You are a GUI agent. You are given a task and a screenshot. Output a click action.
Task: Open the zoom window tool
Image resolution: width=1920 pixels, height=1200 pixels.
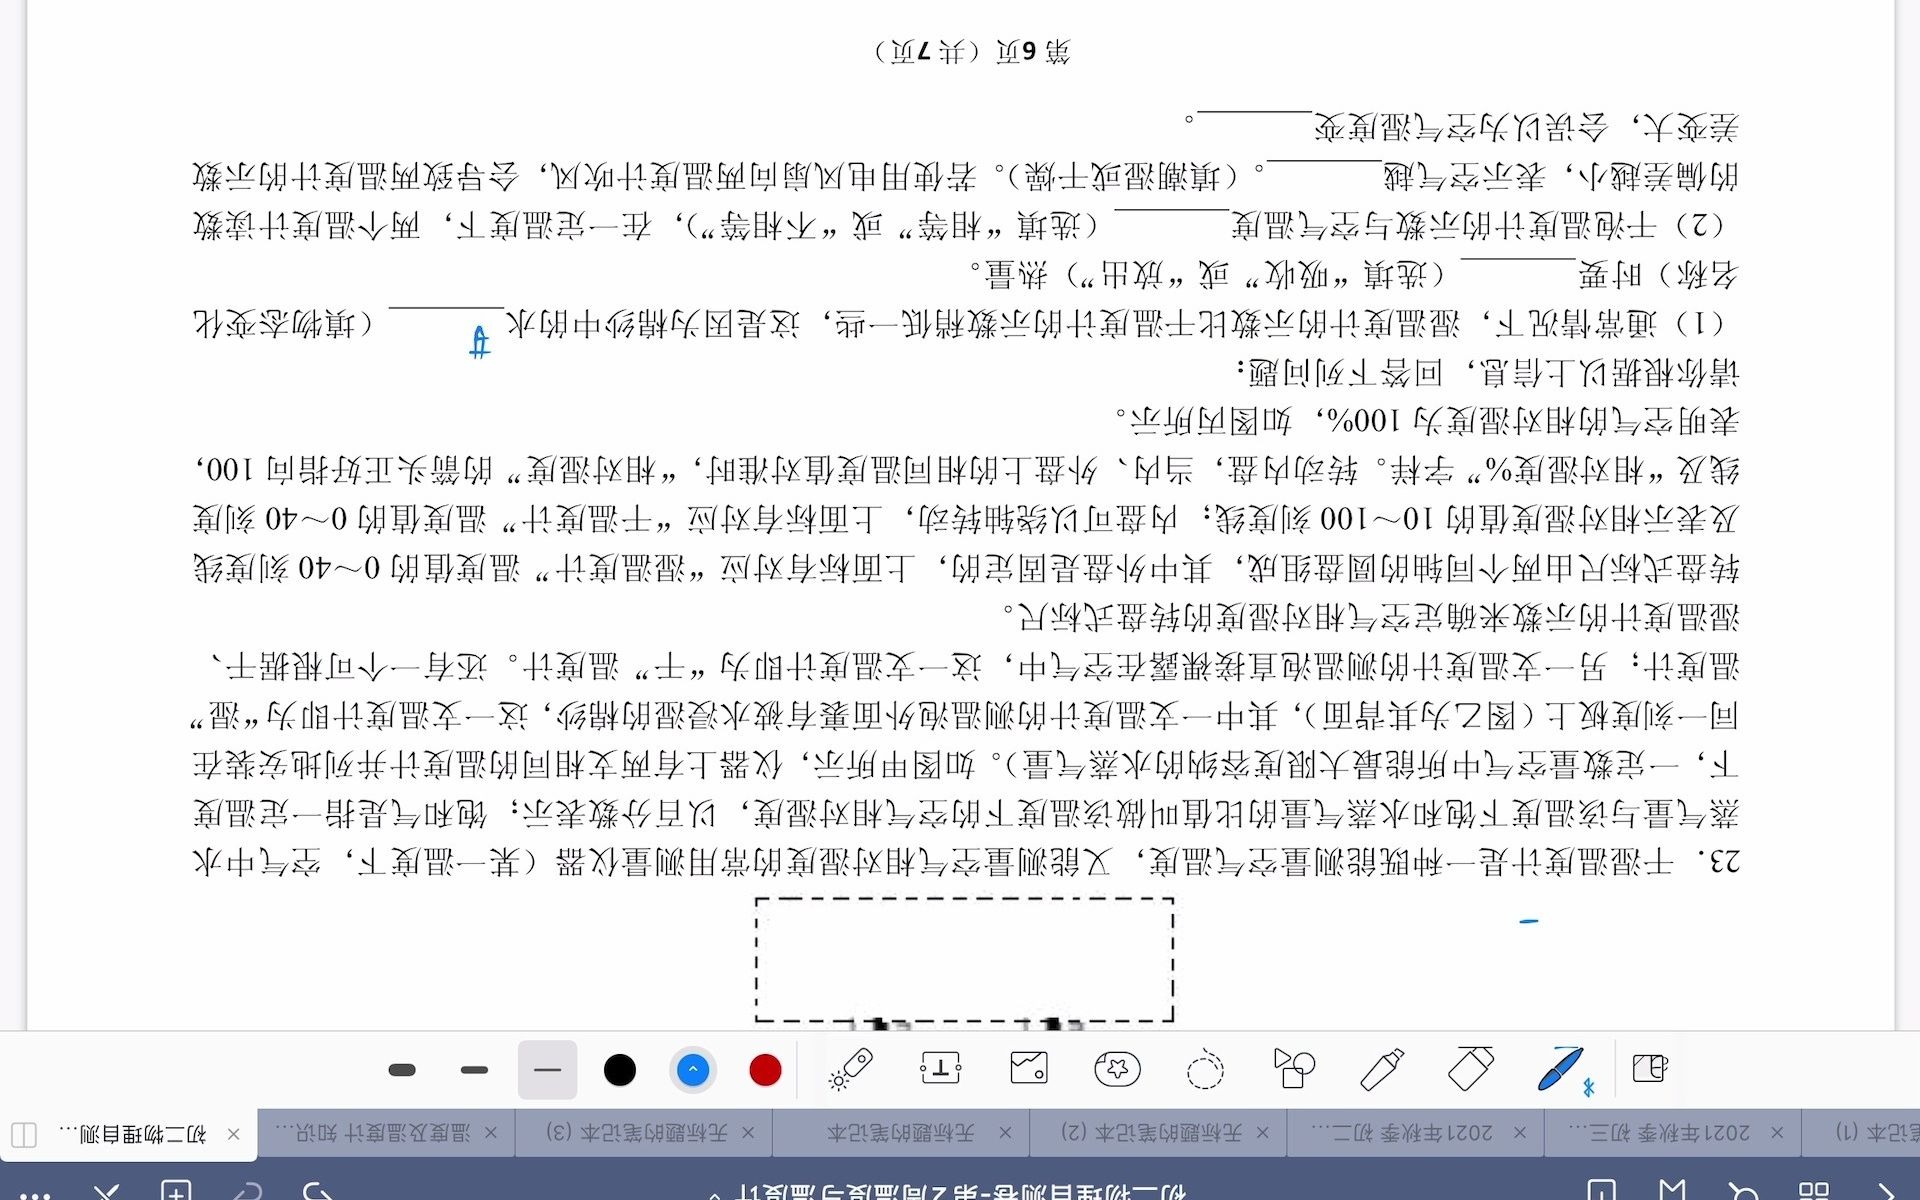[x=1649, y=1068]
